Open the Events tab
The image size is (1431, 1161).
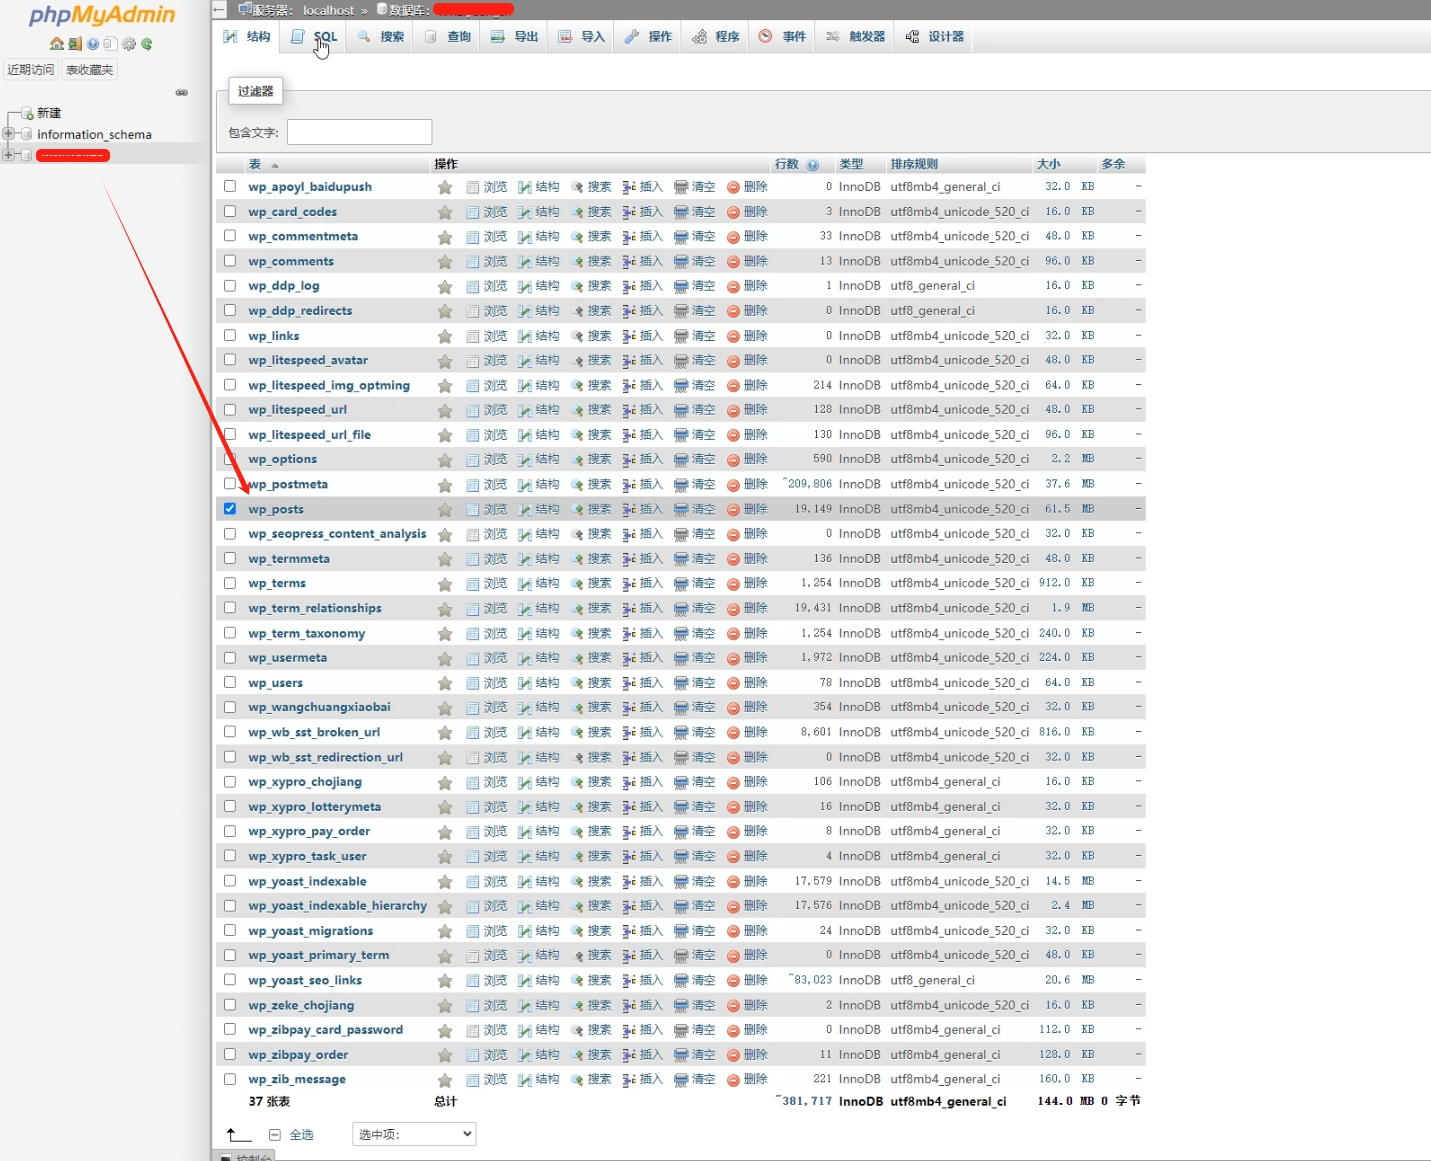tap(782, 37)
